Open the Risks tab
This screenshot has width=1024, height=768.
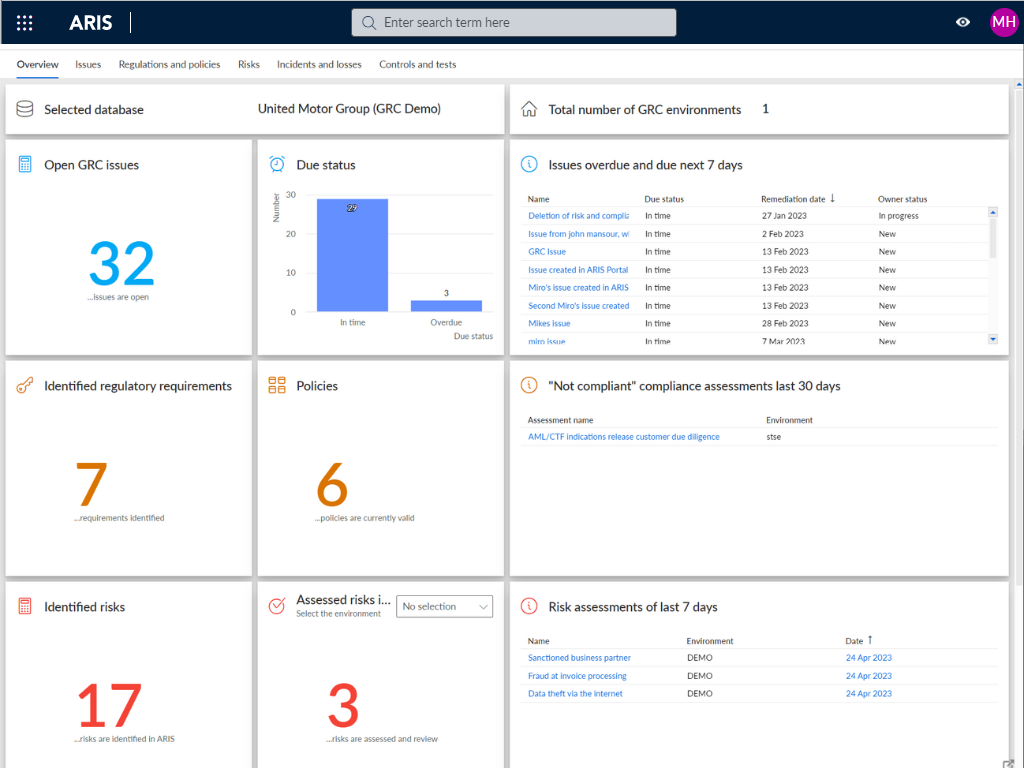click(248, 65)
